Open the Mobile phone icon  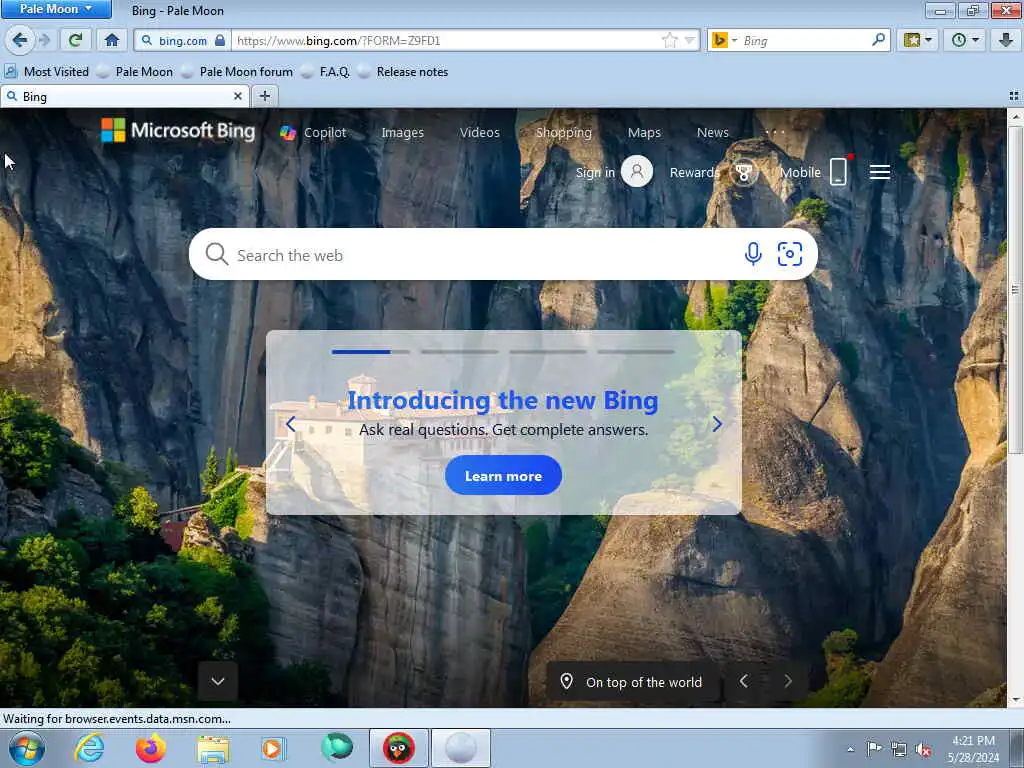click(838, 172)
